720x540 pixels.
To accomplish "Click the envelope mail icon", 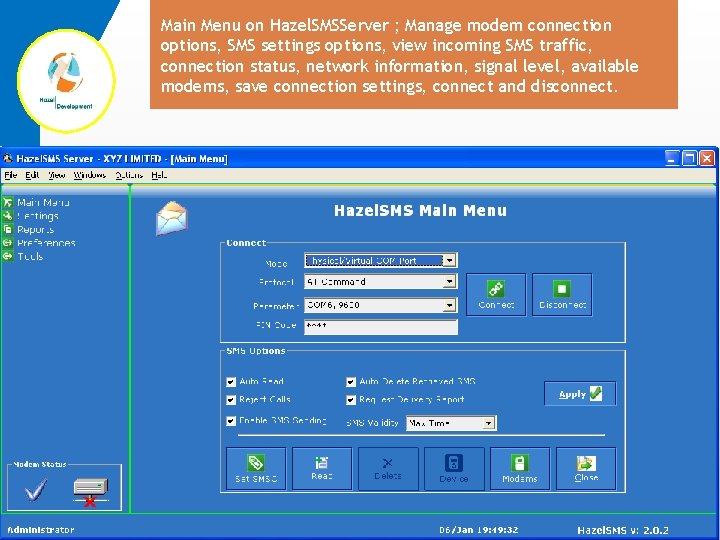I will pos(172,219).
